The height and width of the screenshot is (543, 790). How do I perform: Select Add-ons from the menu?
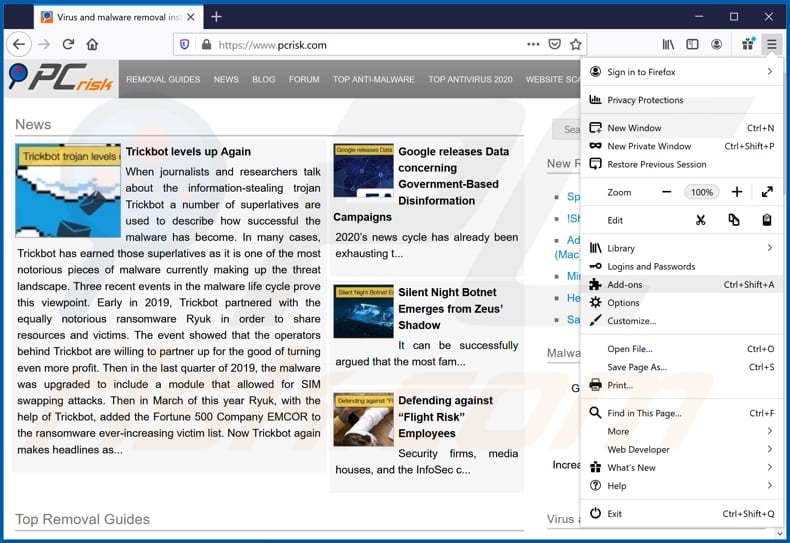626,285
